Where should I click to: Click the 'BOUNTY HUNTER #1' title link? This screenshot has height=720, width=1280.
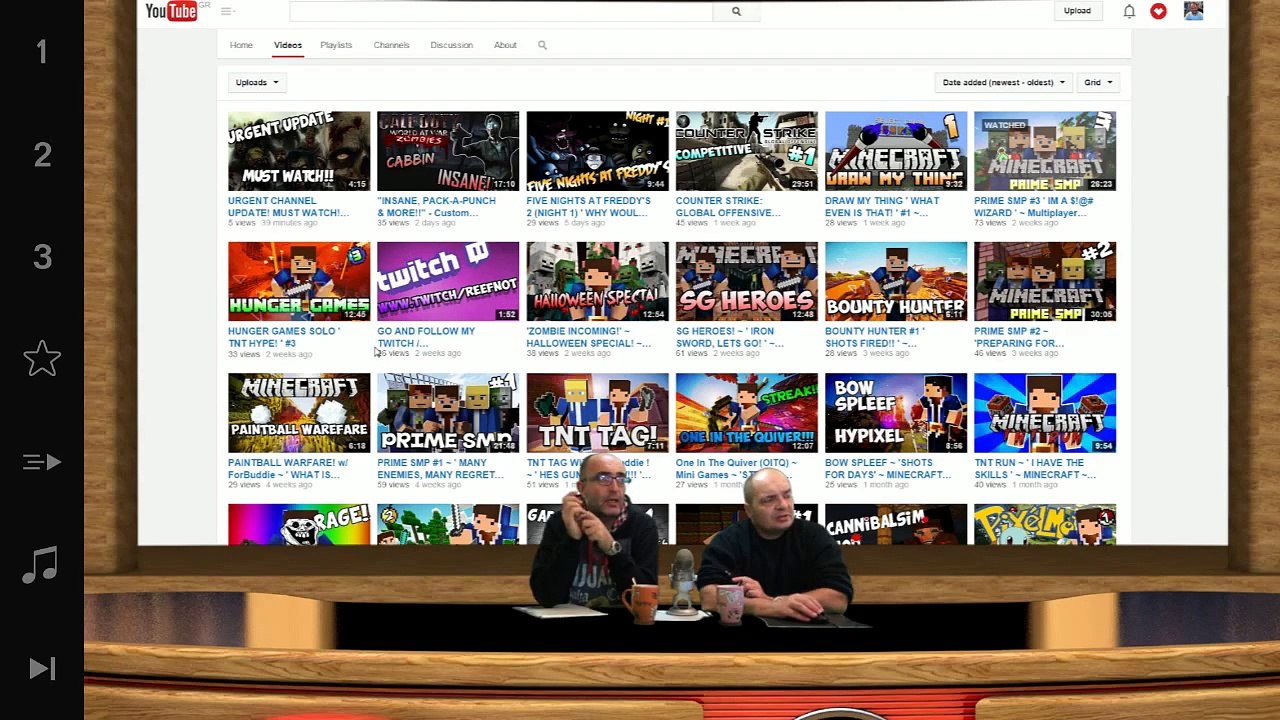[x=875, y=337]
